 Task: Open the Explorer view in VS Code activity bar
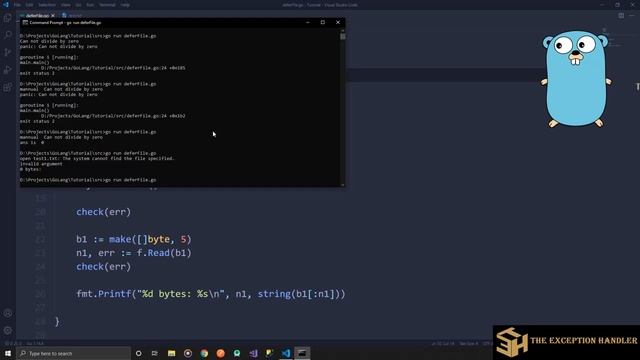[x=8, y=18]
